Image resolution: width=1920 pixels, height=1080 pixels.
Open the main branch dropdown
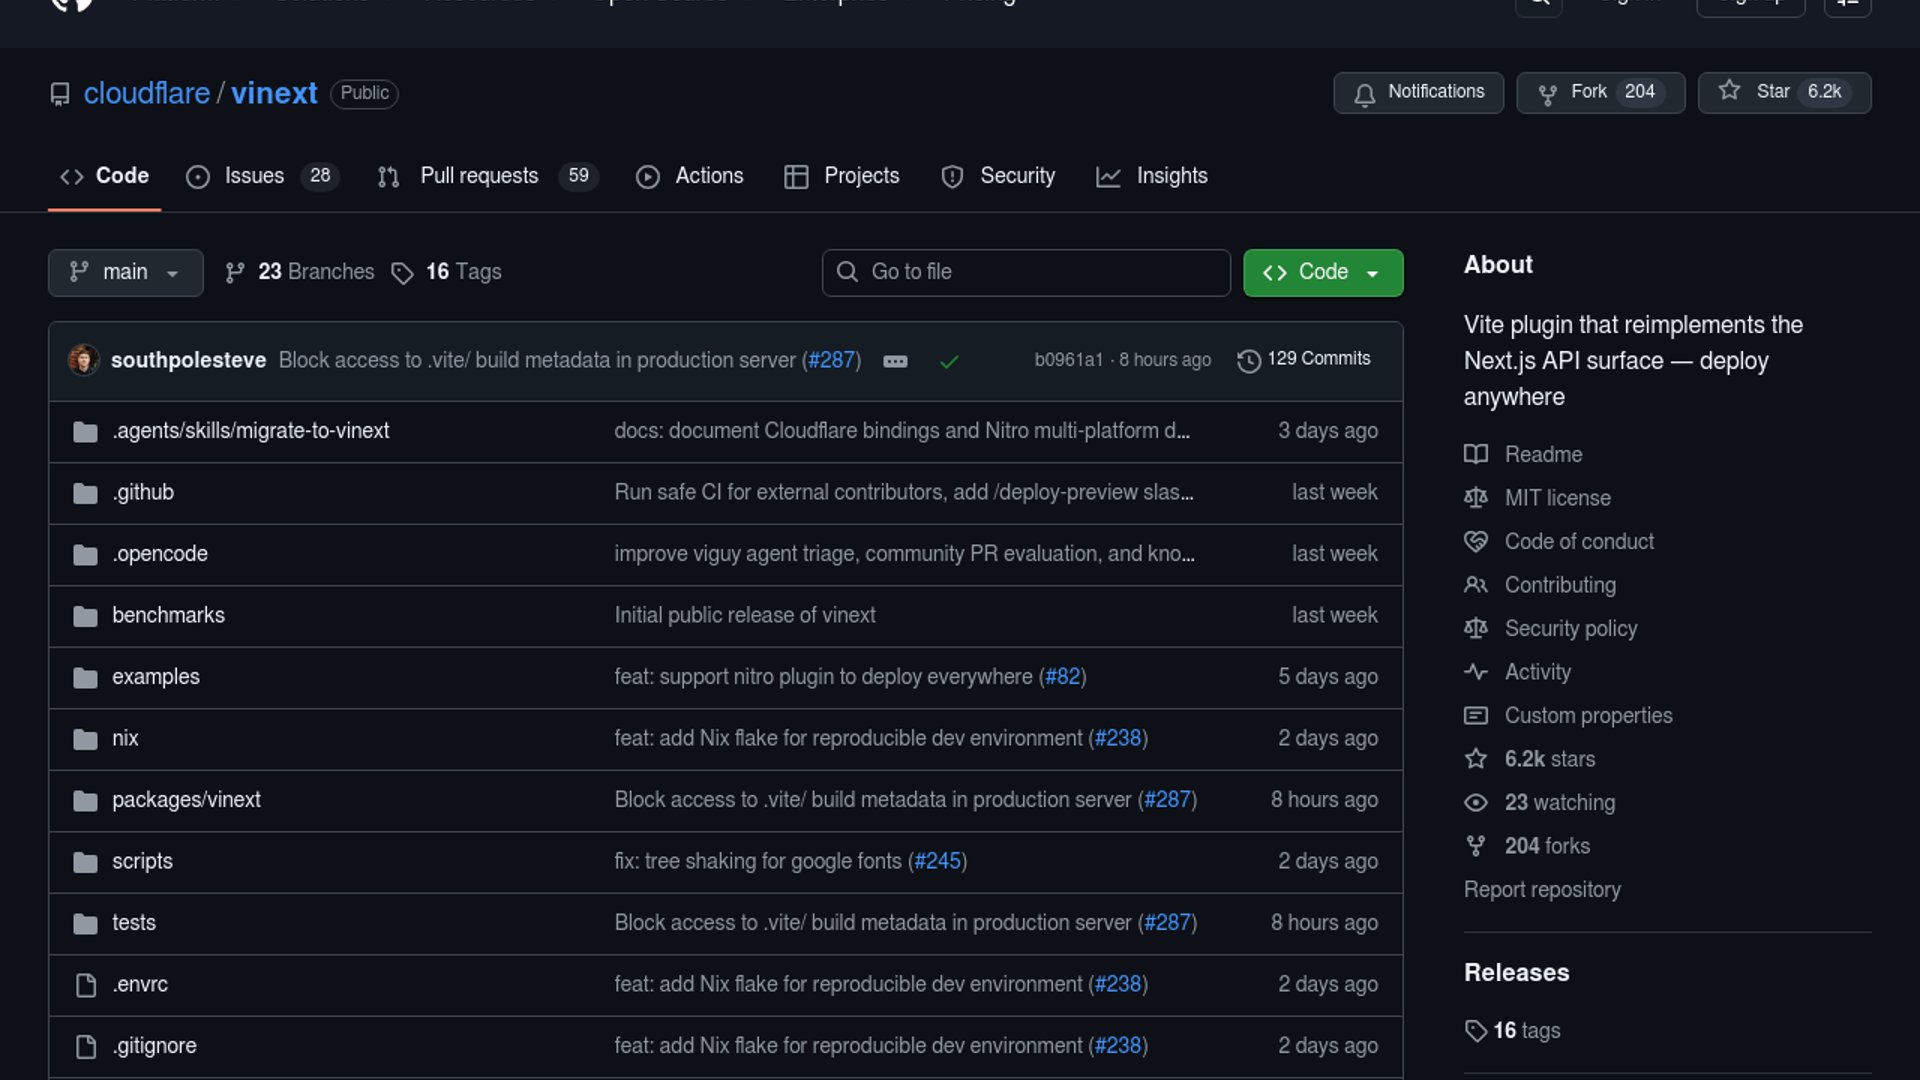pos(125,272)
